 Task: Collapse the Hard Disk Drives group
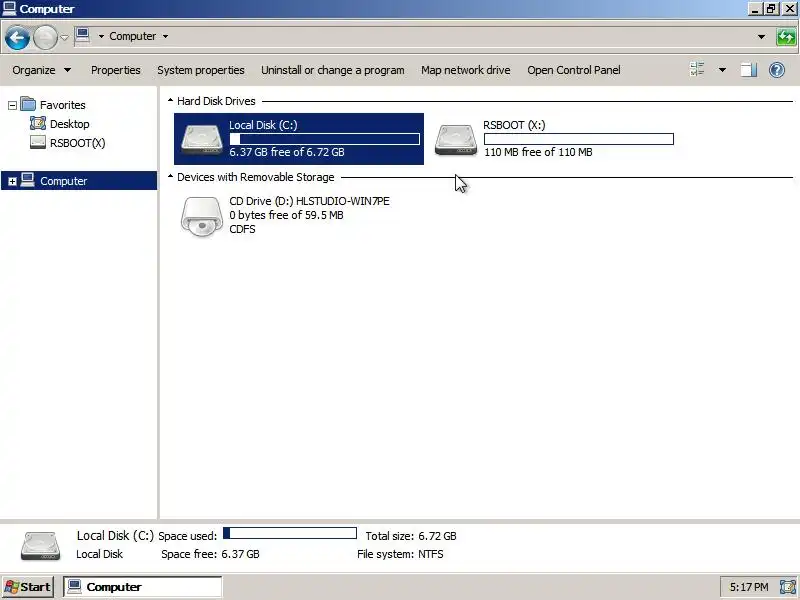coord(170,101)
